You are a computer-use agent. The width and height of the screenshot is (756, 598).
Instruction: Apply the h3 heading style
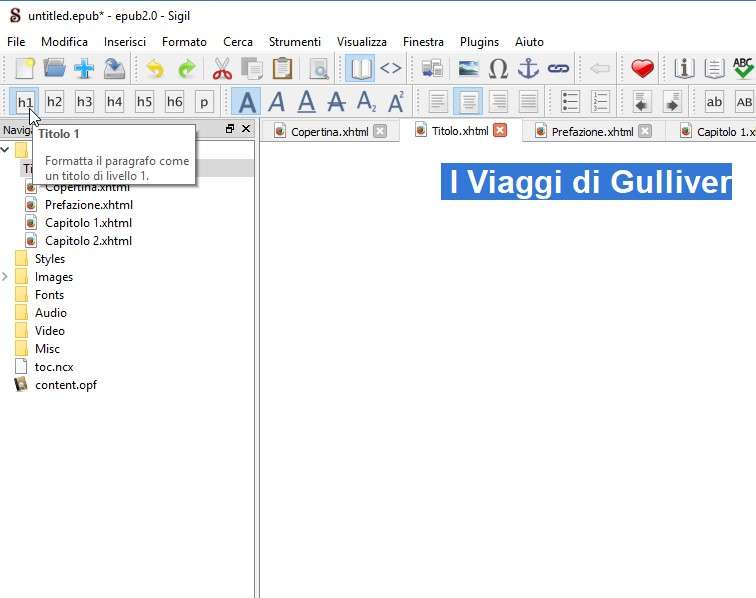point(84,102)
